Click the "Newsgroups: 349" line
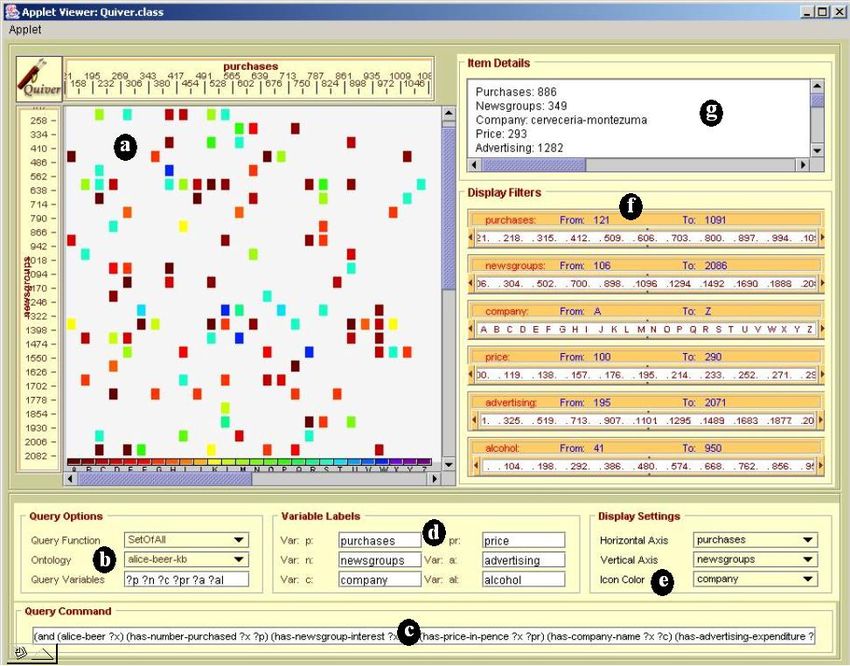 coord(521,106)
